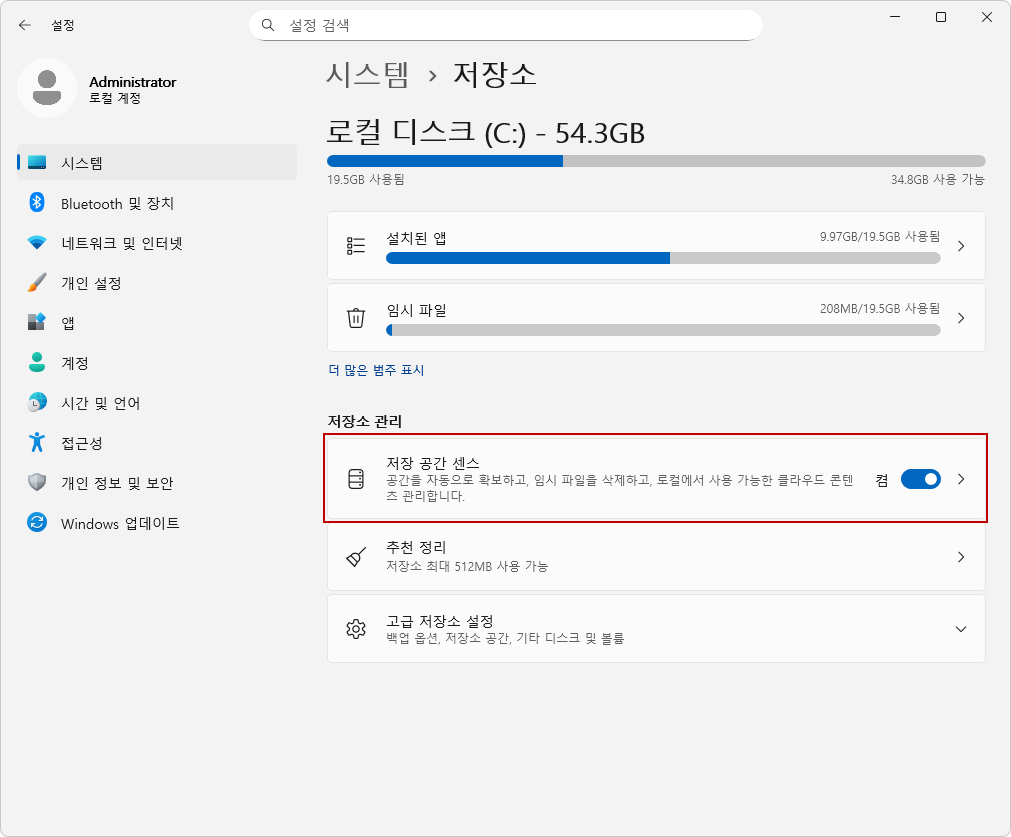Click the 고급 저장소 설정 gear icon
Screen dimensions: 1011x837
coord(356,629)
